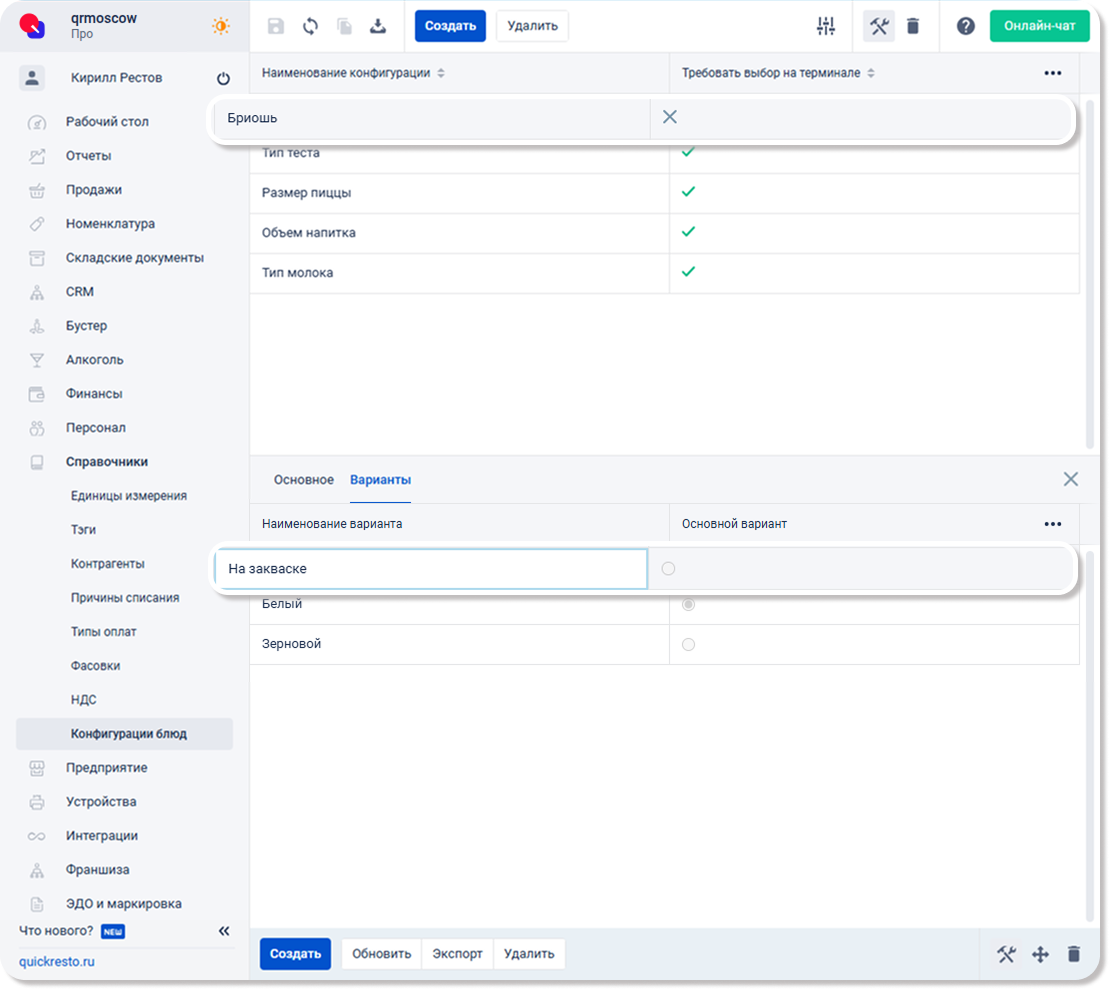Select Конфигурации блюд submenu item
This screenshot has height=989, width=1109.
tap(124, 734)
